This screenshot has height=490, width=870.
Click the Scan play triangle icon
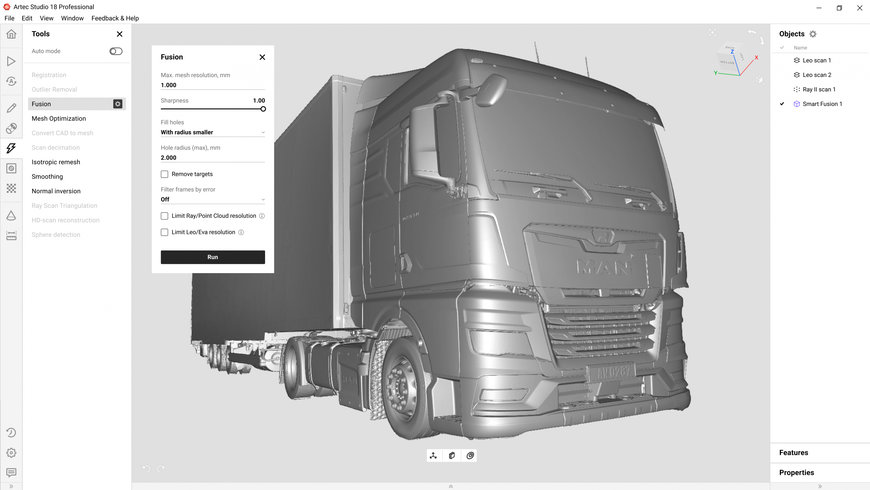[11, 61]
